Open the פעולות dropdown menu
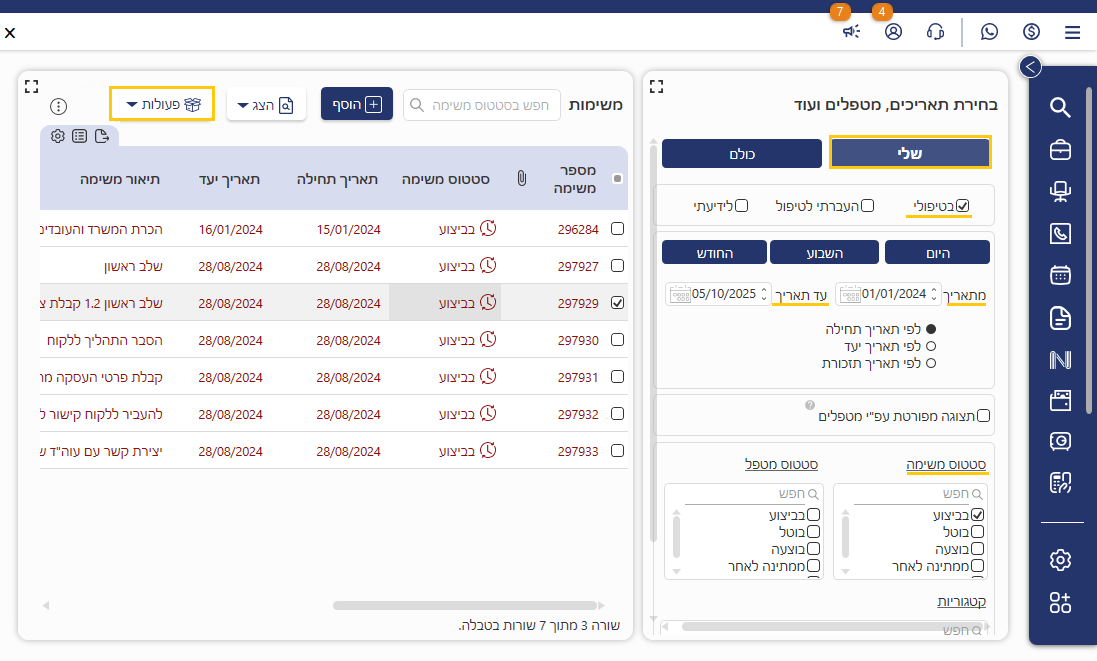This screenshot has height=661, width=1097. click(162, 104)
